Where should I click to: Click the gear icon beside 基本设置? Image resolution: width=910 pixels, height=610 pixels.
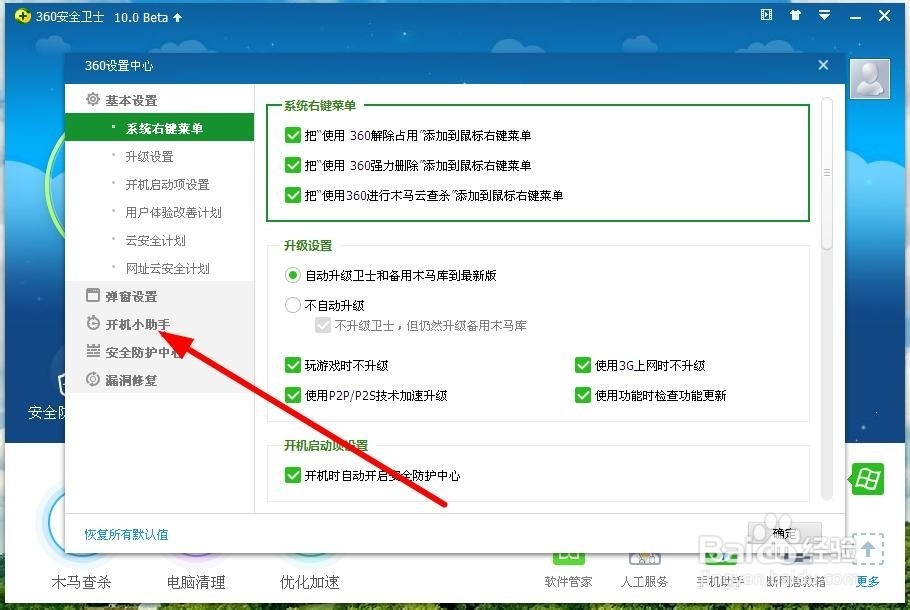tap(93, 99)
